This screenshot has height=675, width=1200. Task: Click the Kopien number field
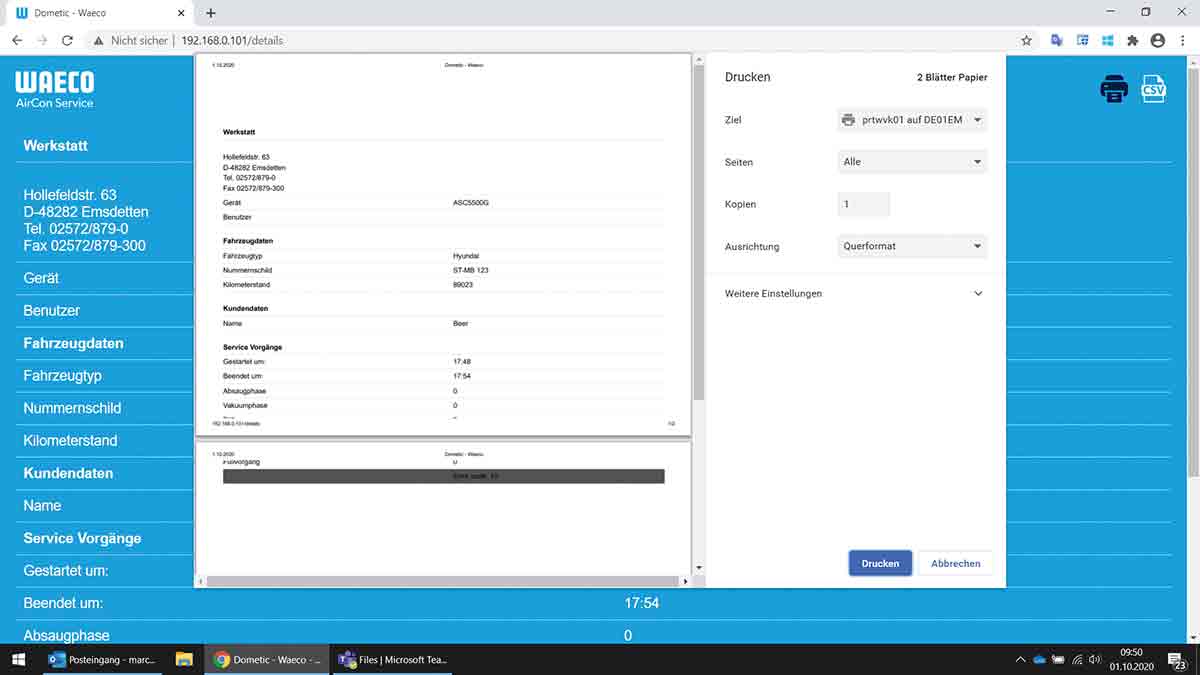coord(863,204)
